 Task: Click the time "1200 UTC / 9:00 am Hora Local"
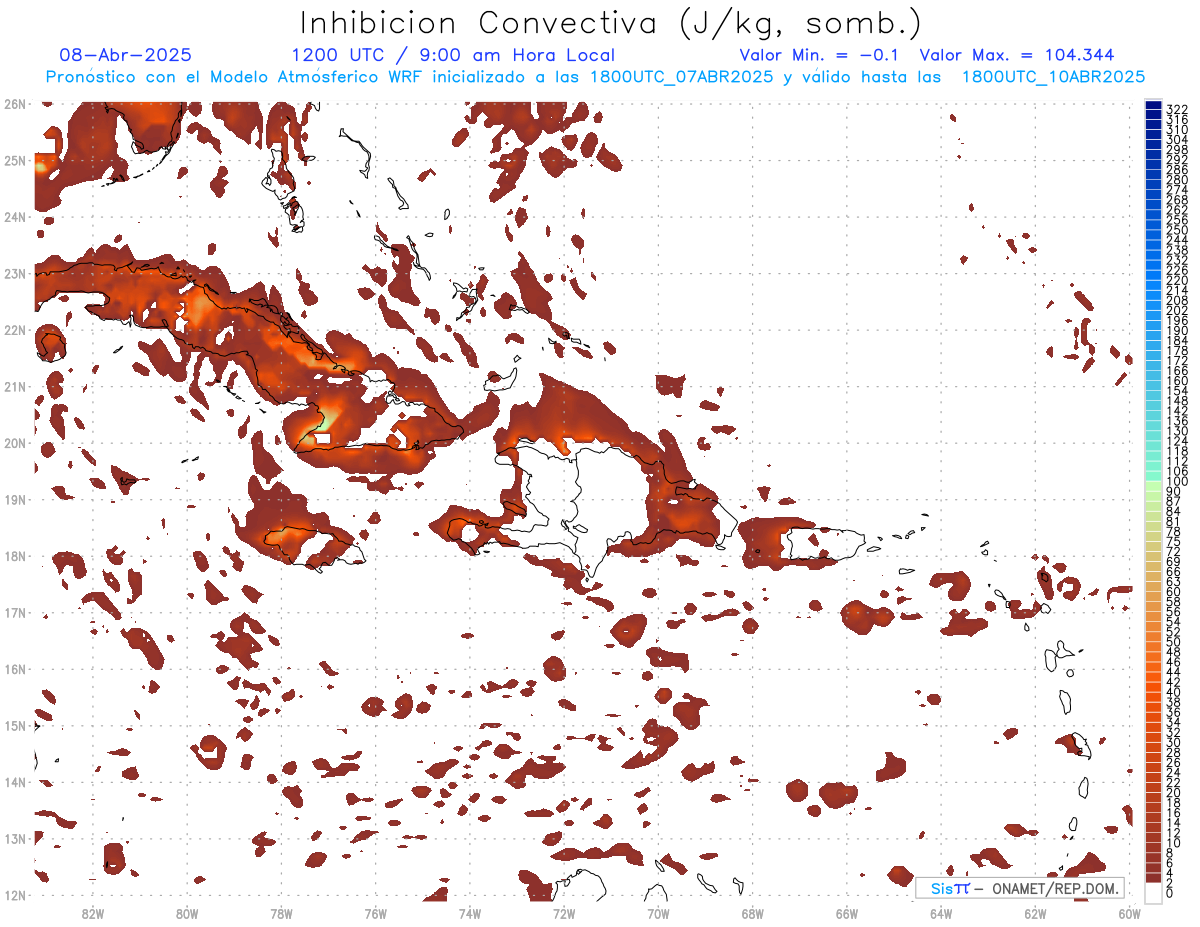453,55
